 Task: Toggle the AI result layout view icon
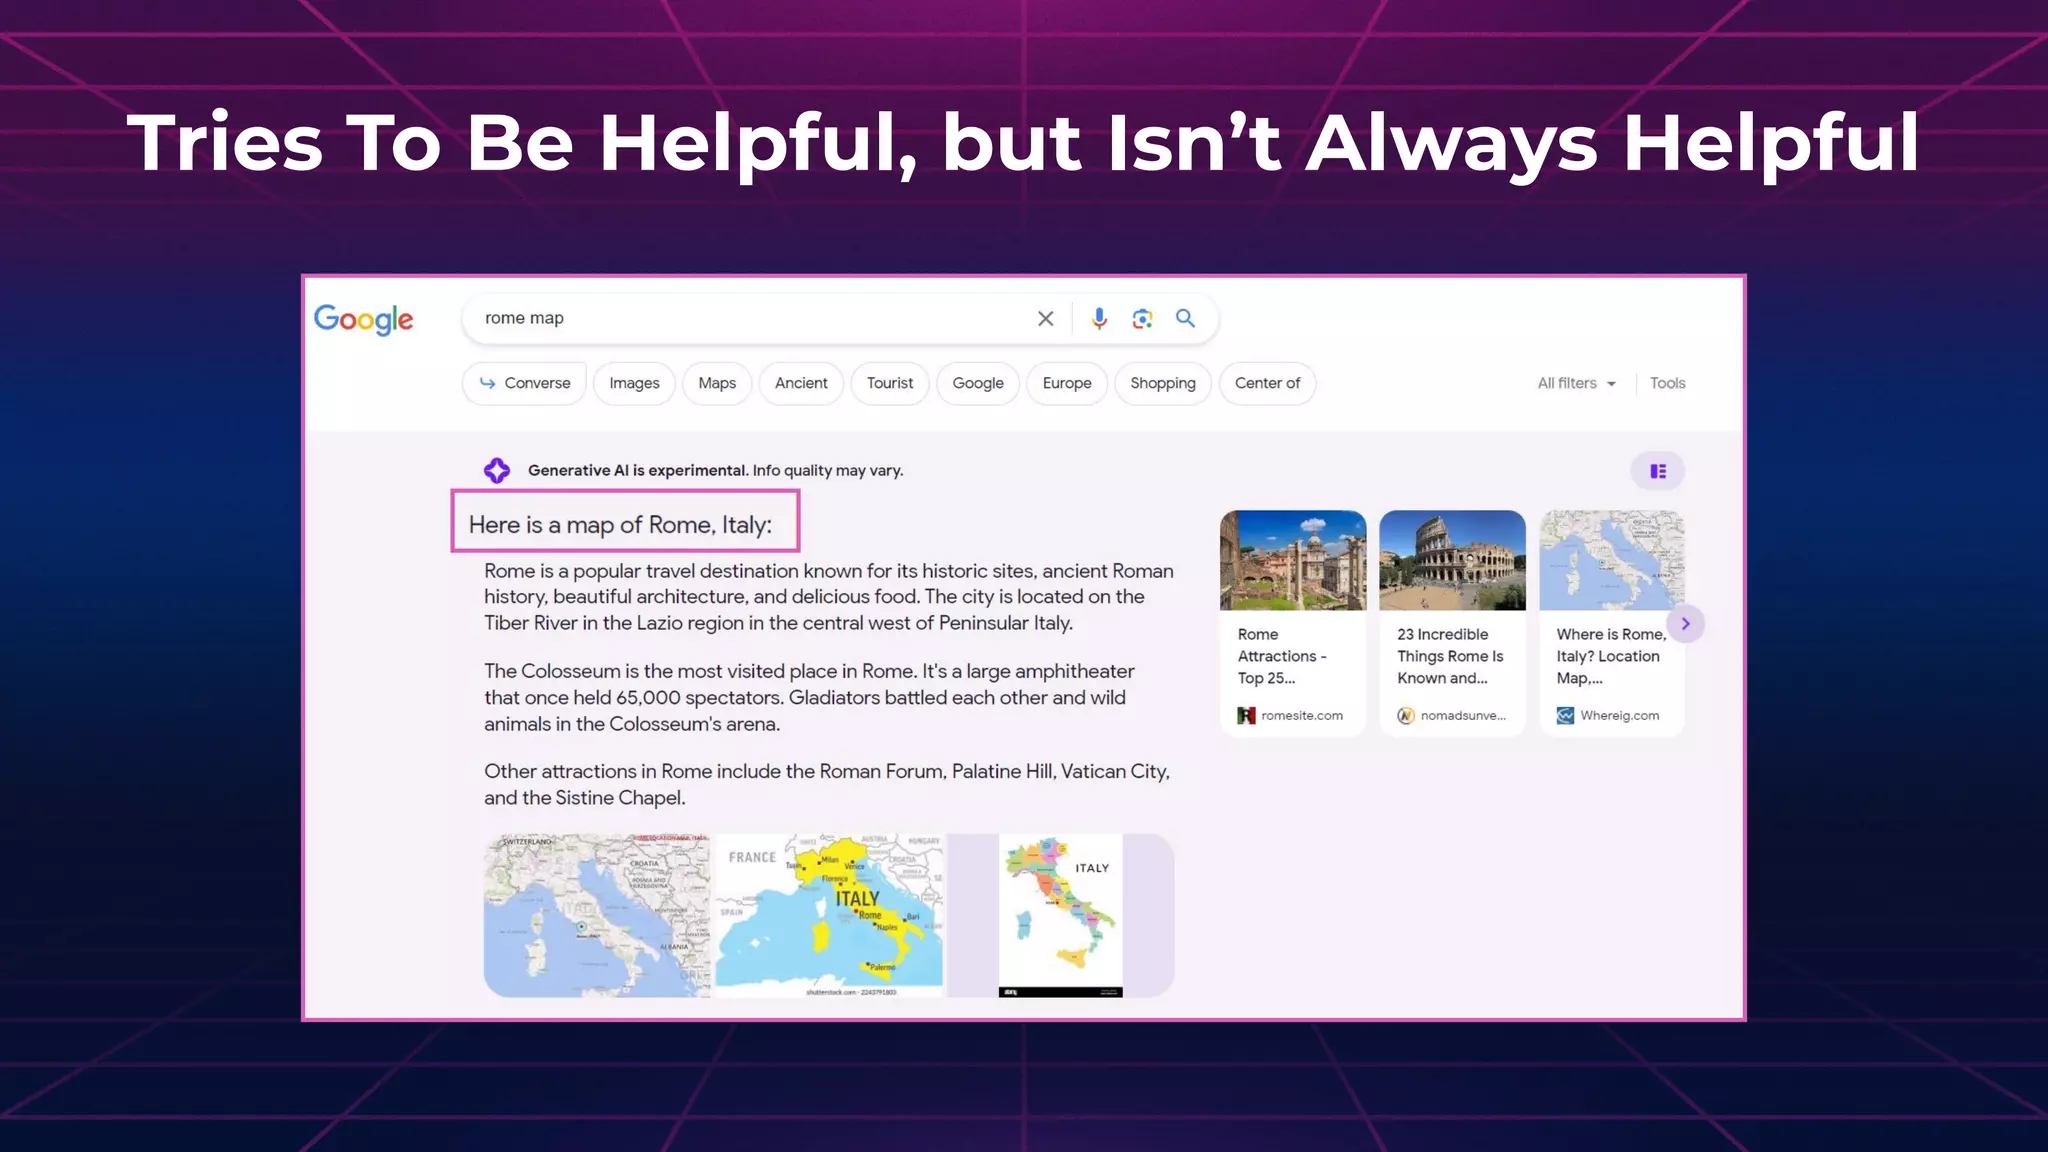(1657, 471)
